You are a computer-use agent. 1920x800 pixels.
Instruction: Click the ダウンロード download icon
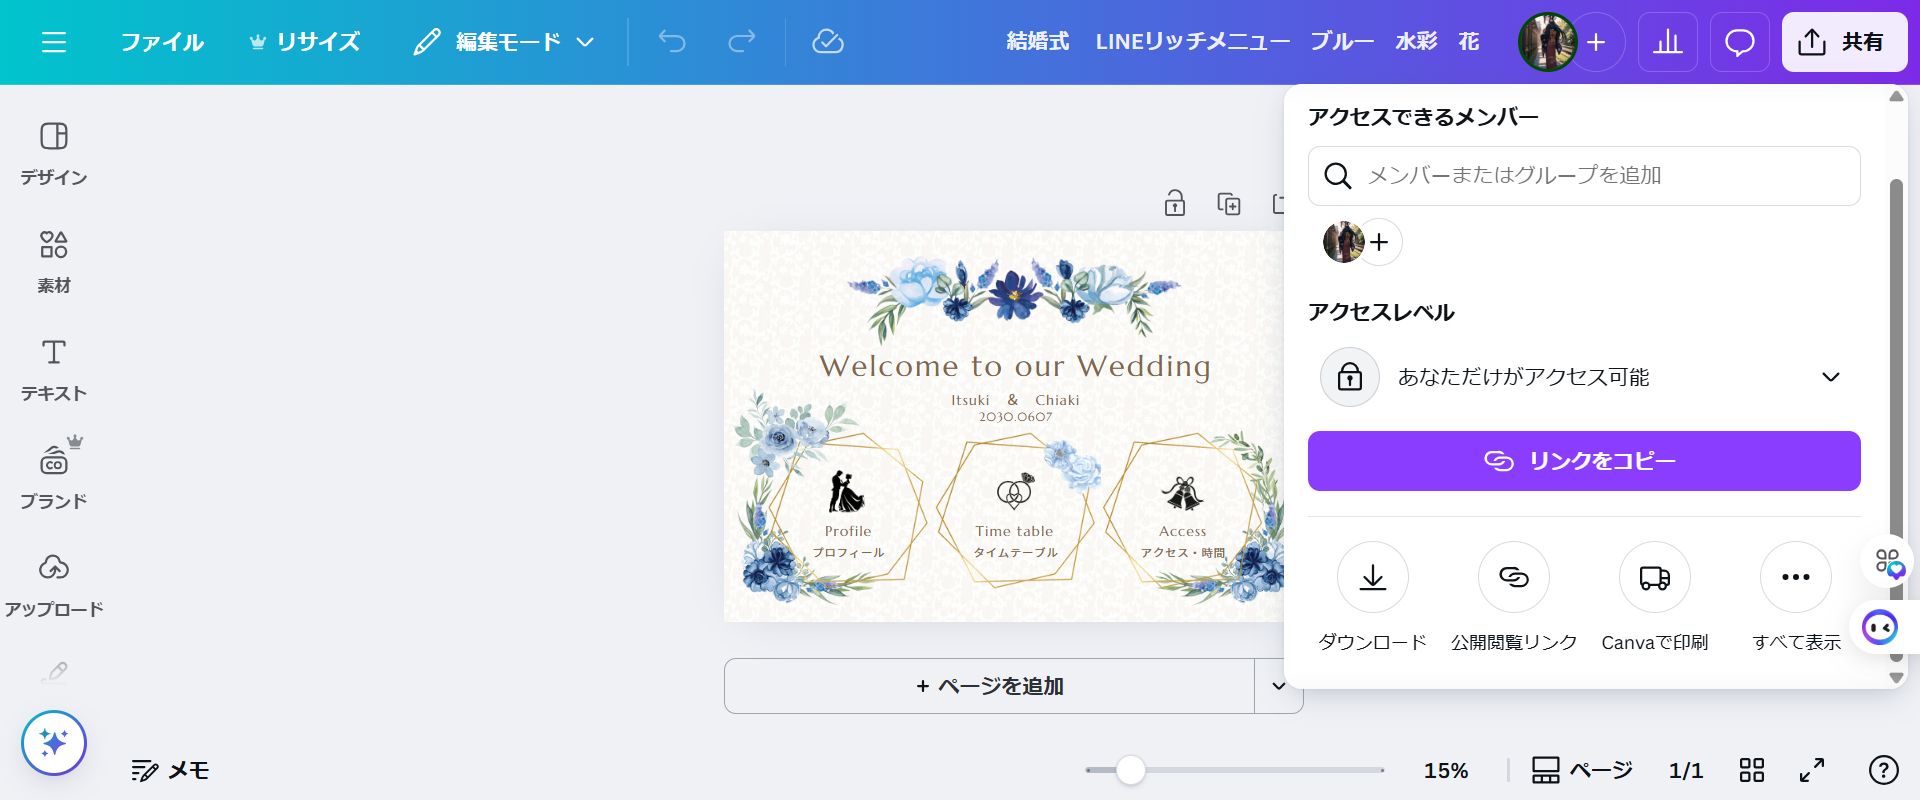[x=1373, y=577]
